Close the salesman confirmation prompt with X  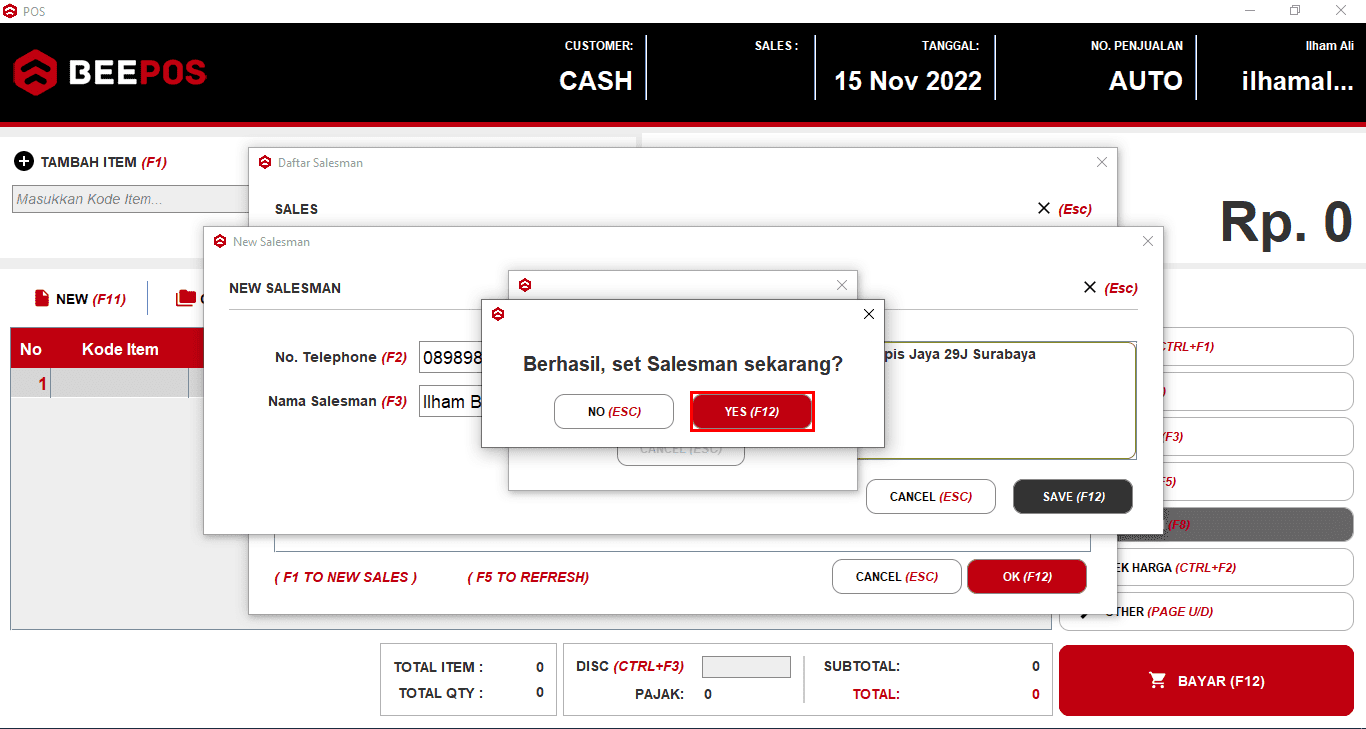pos(868,314)
